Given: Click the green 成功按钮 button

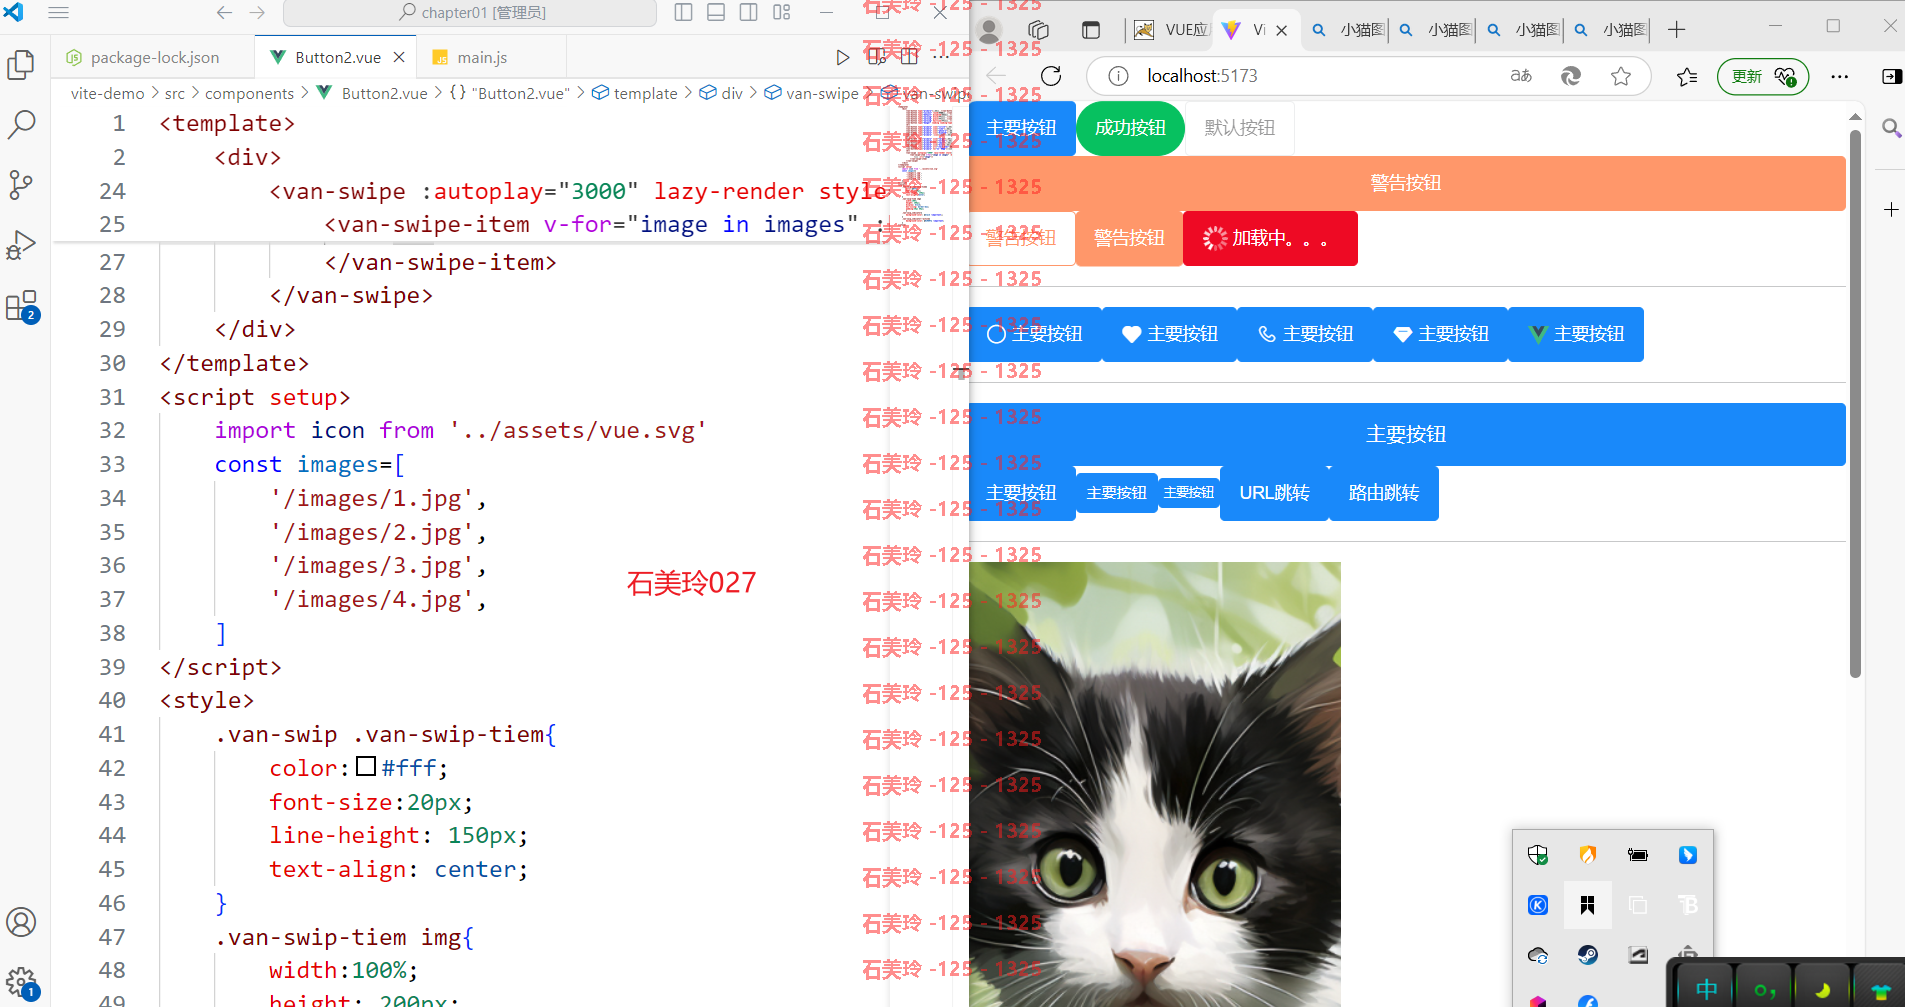Looking at the screenshot, I should 1130,128.
